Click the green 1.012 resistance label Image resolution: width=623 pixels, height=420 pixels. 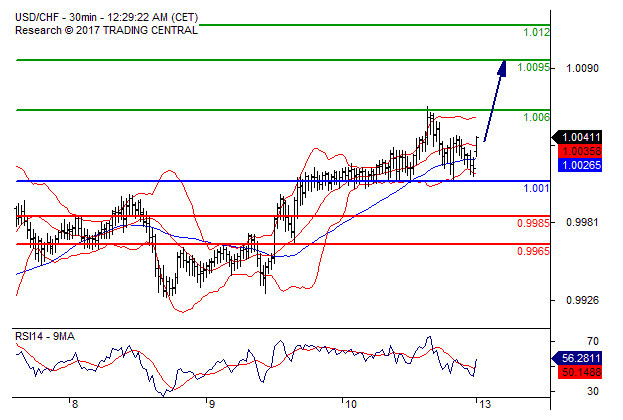[x=536, y=32]
